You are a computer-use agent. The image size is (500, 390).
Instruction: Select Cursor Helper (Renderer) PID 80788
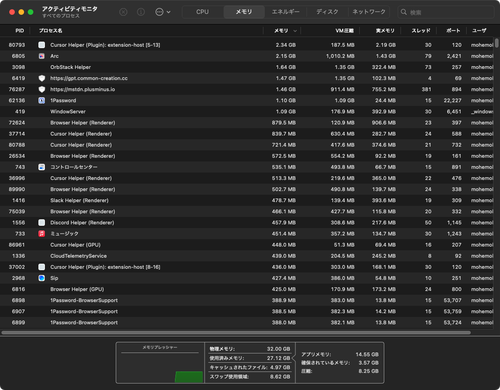(x=247, y=145)
